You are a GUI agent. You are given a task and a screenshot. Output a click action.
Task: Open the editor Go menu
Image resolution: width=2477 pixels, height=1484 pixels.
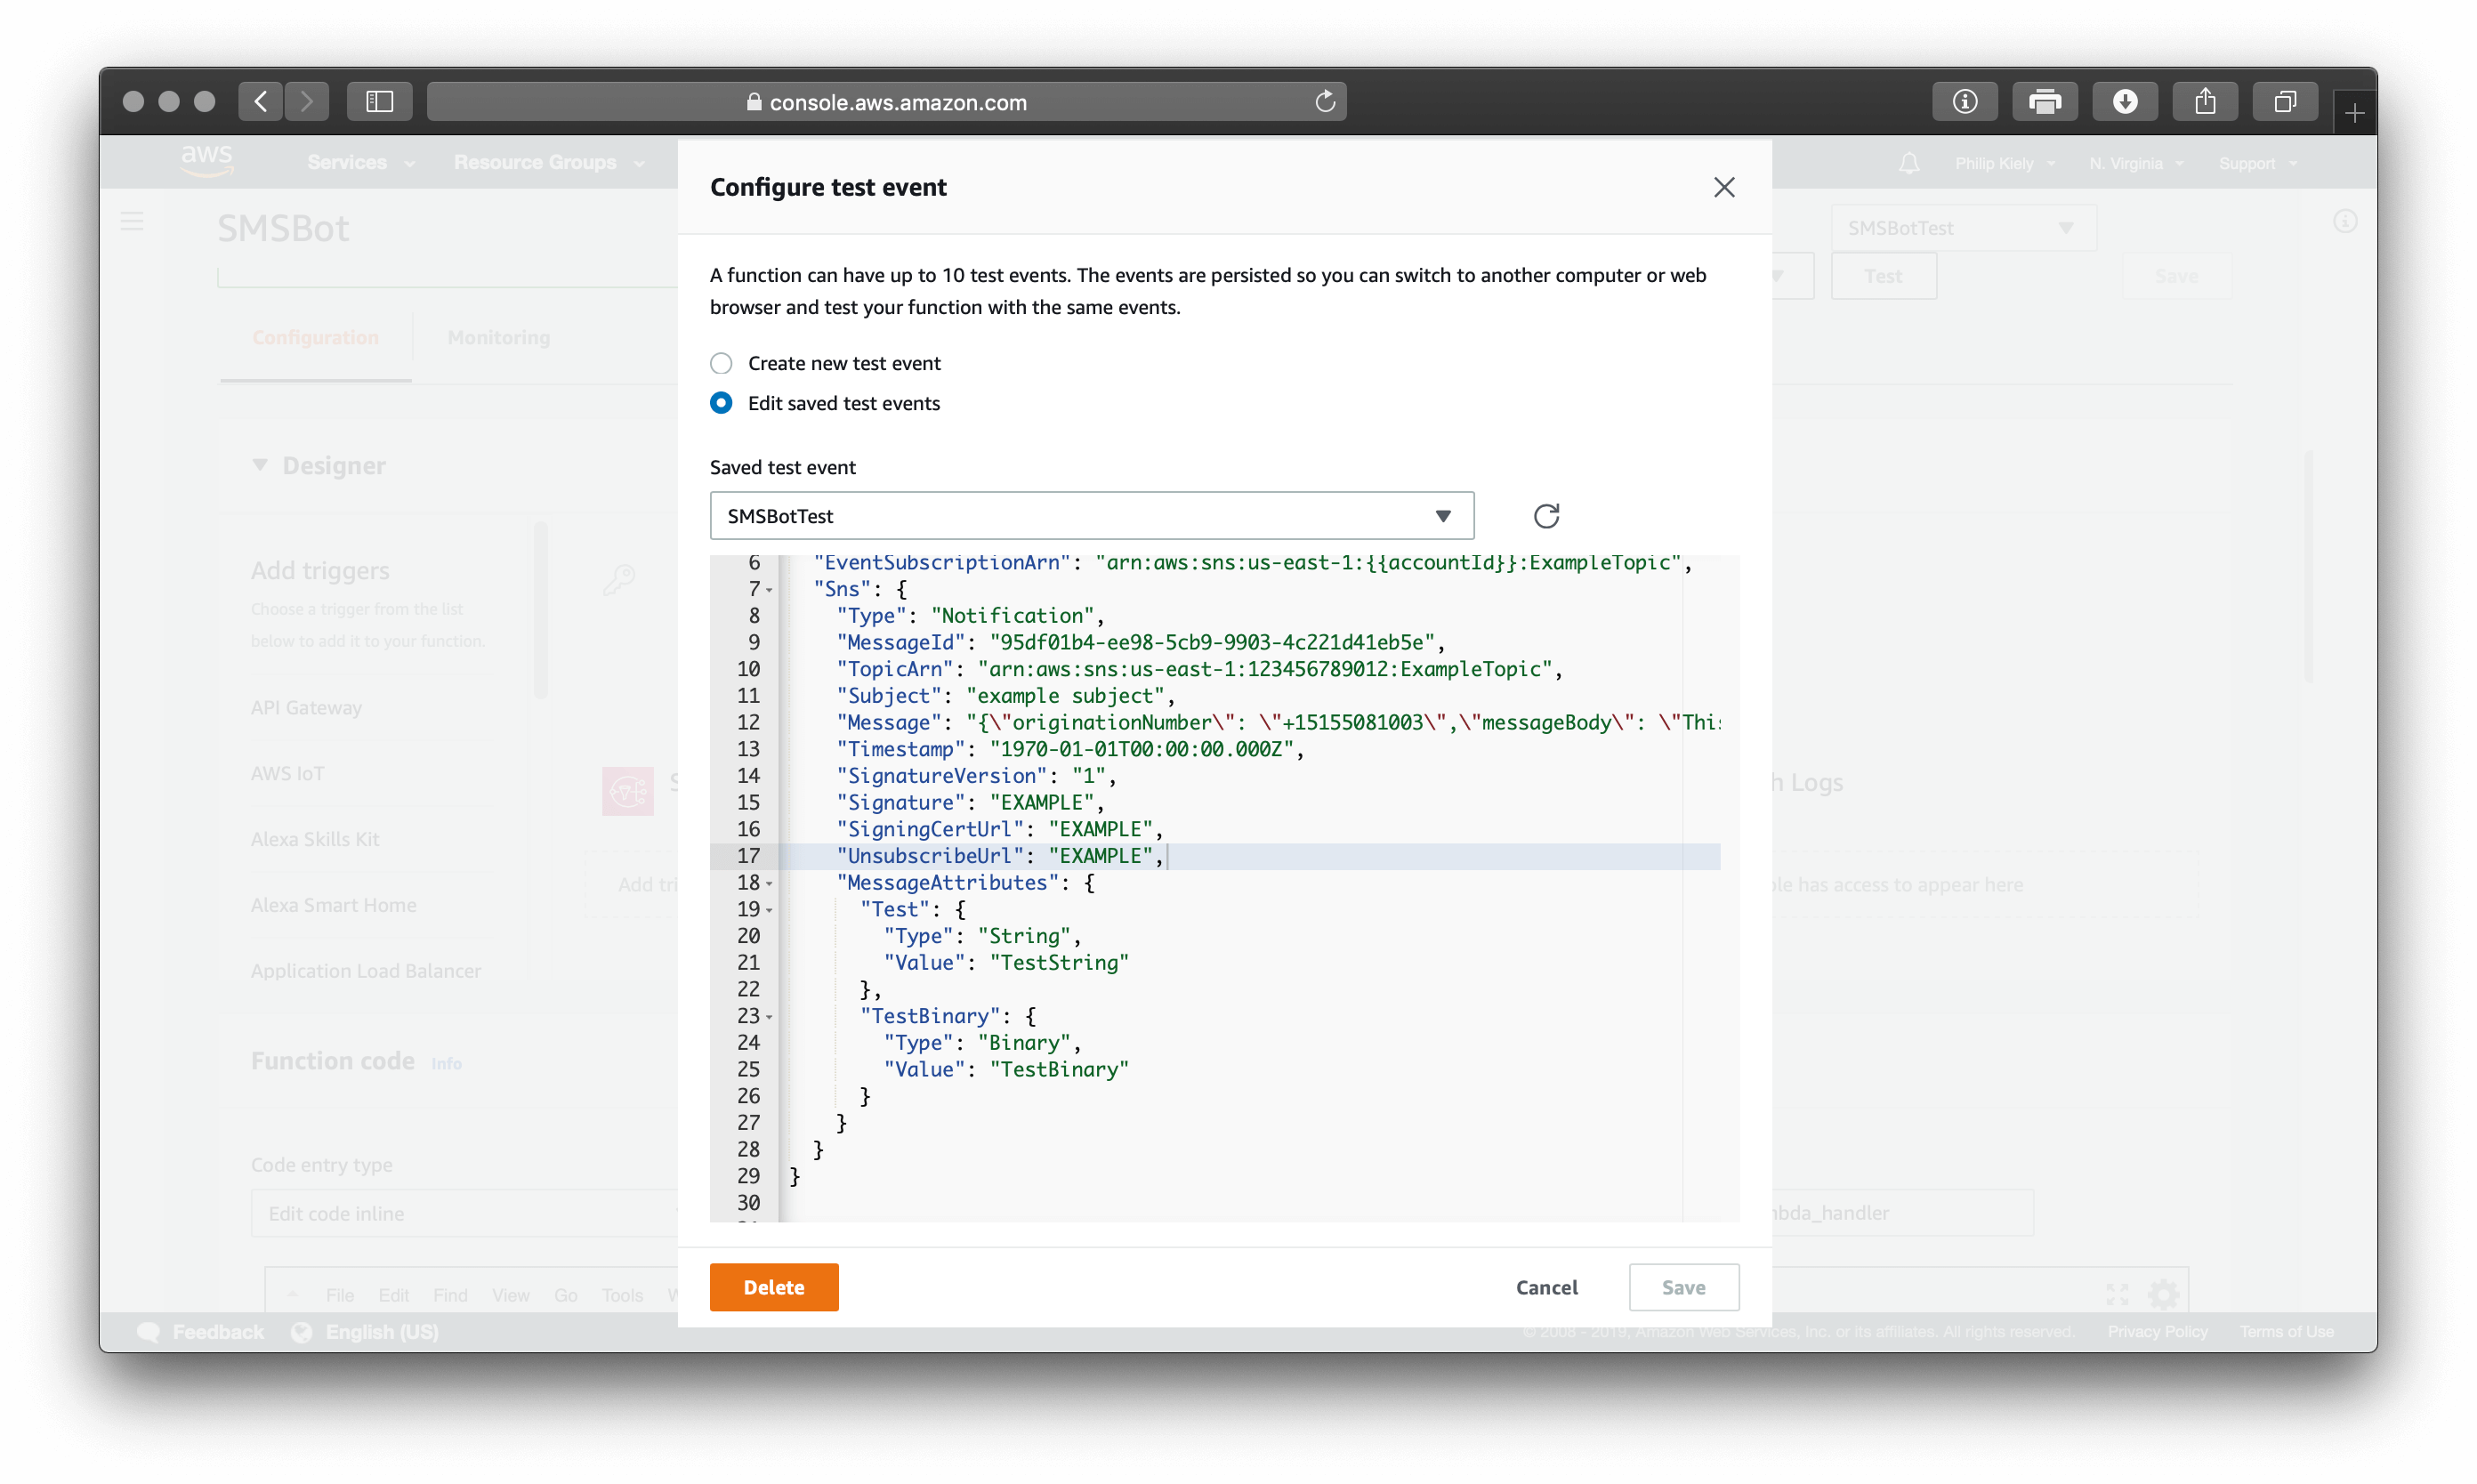566,1295
